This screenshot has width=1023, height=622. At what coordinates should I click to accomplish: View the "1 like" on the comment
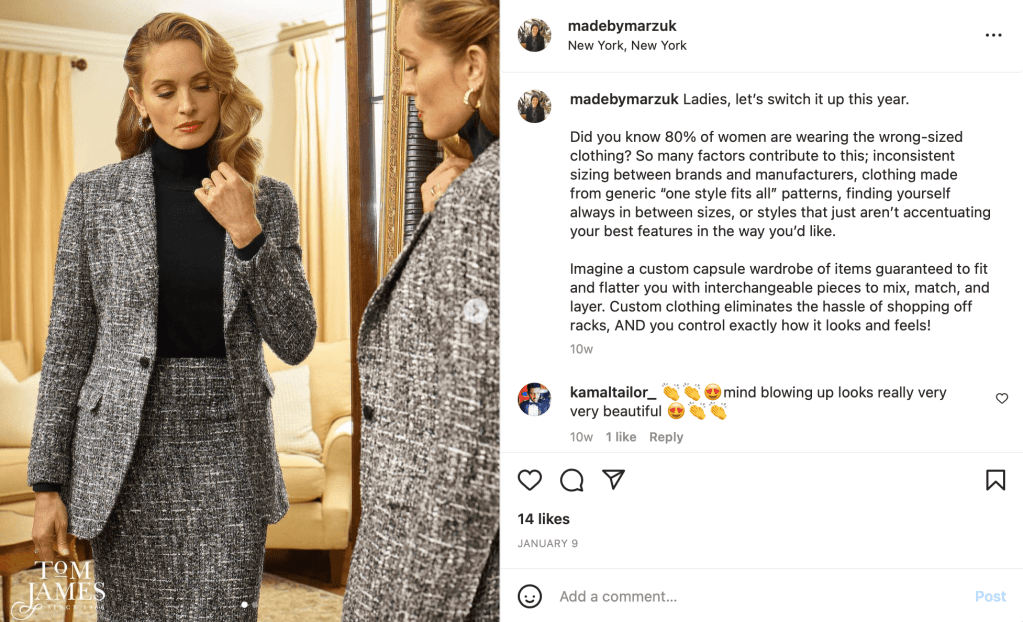tap(621, 437)
